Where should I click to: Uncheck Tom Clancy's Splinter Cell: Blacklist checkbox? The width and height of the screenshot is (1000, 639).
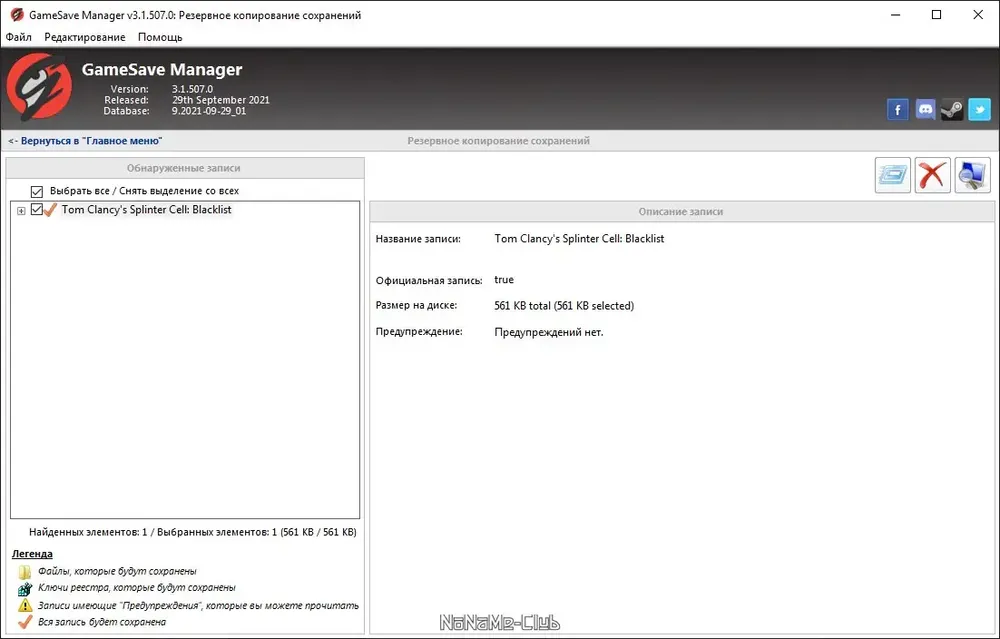(36, 209)
